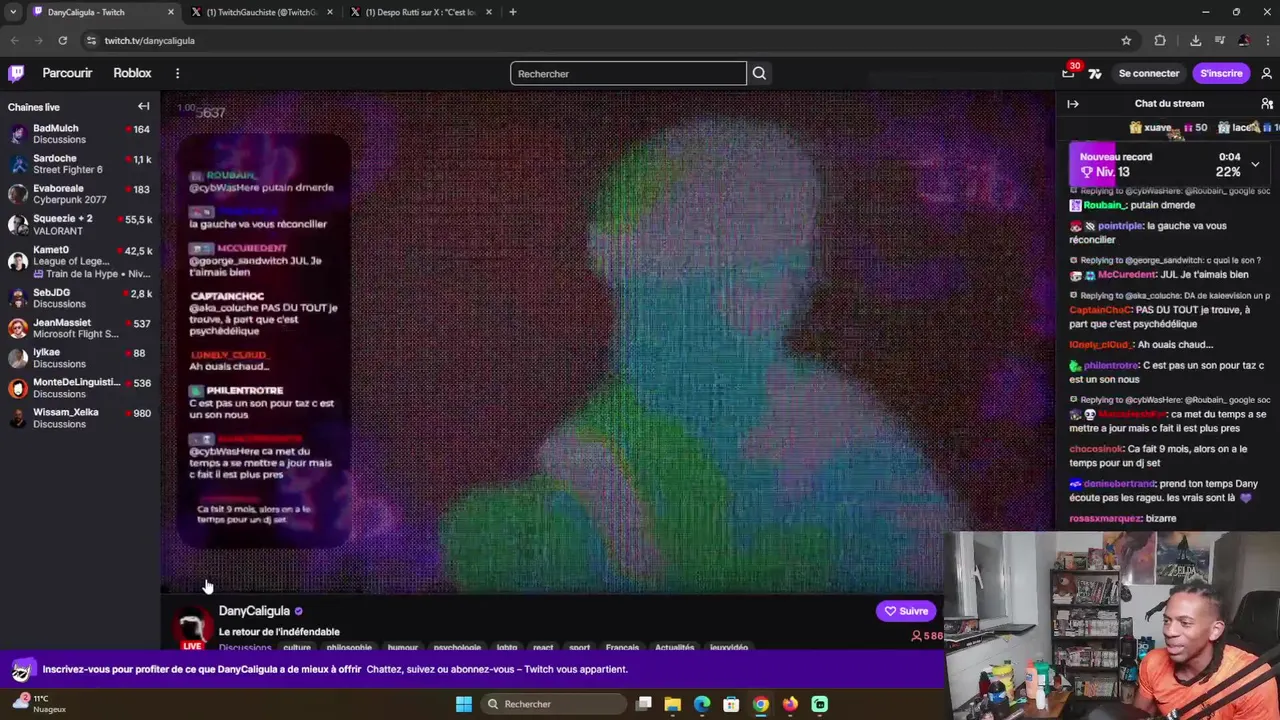
Task: Open the notifications inbox with 30 badge
Action: click(1068, 73)
